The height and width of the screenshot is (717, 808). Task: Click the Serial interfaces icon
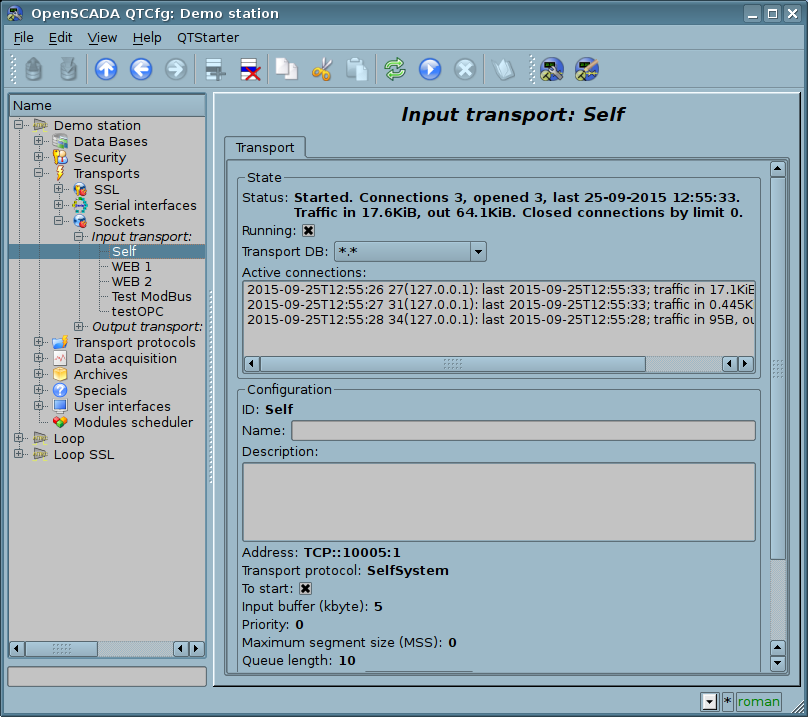click(80, 205)
